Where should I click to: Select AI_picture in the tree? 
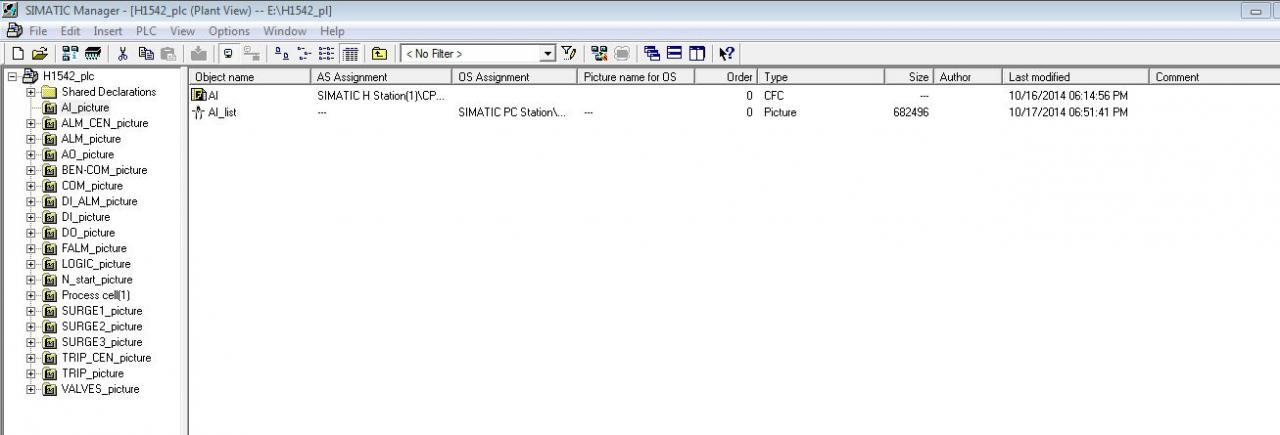tap(85, 107)
